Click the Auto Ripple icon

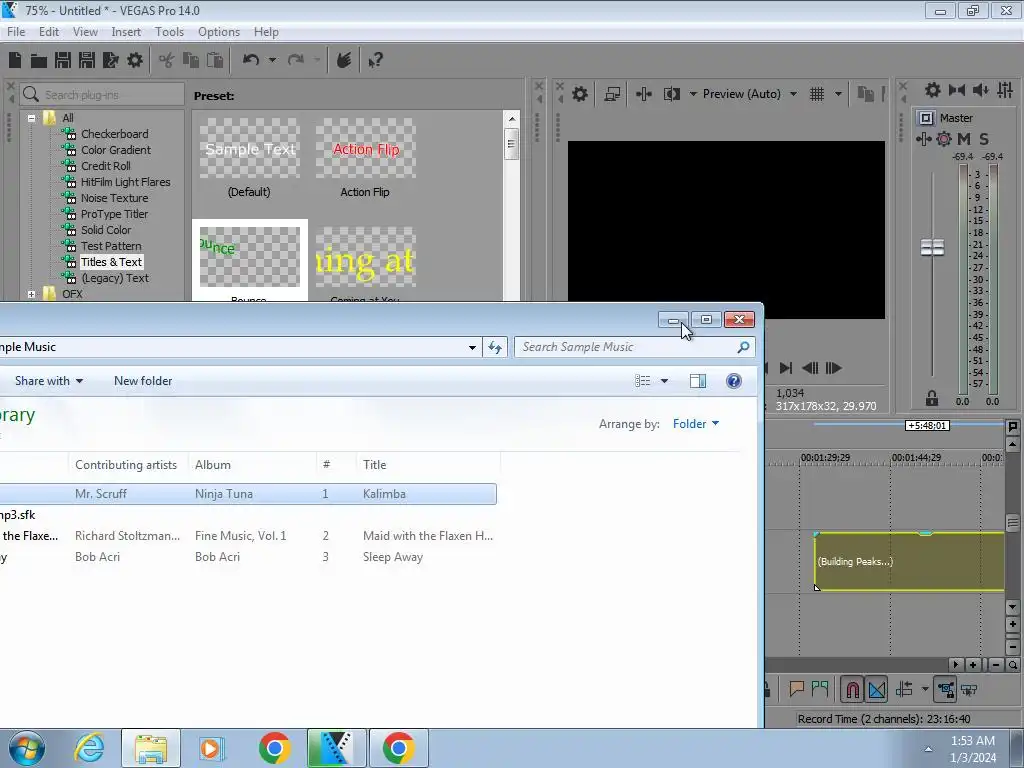coord(905,689)
